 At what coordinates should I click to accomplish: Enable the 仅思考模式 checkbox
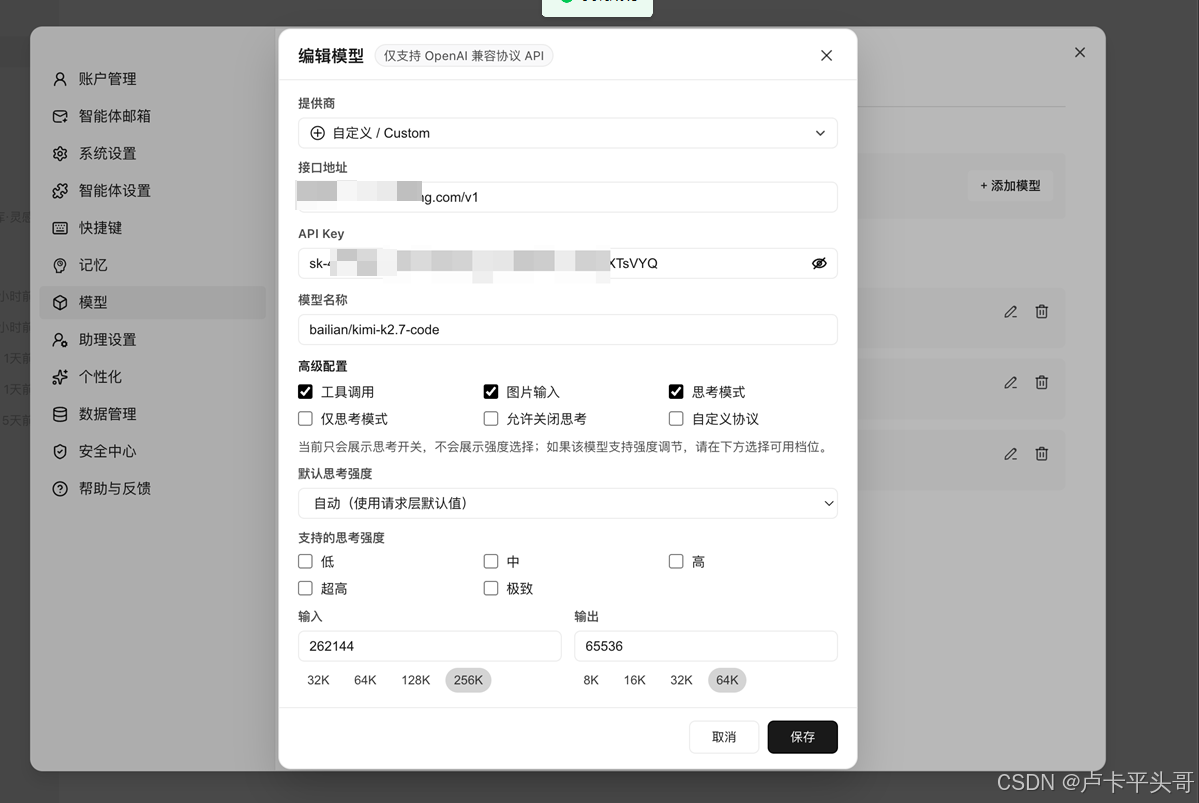point(305,418)
